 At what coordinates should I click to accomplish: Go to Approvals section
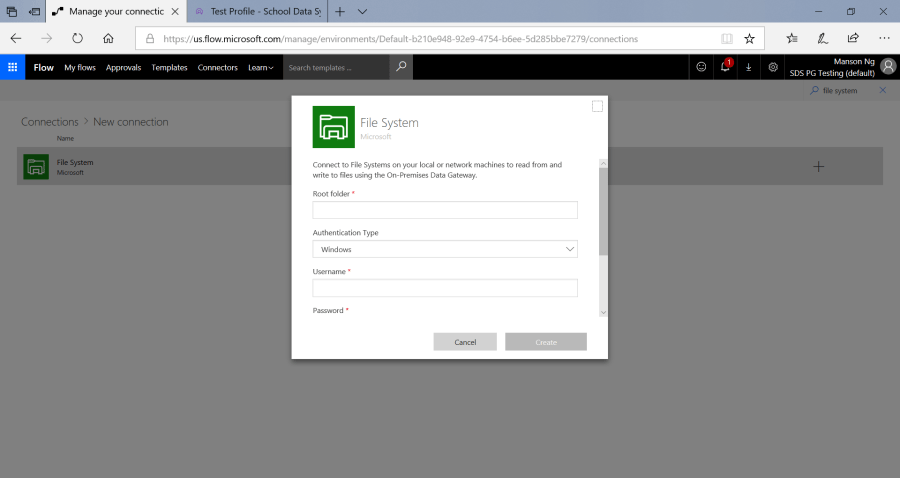tap(123, 67)
